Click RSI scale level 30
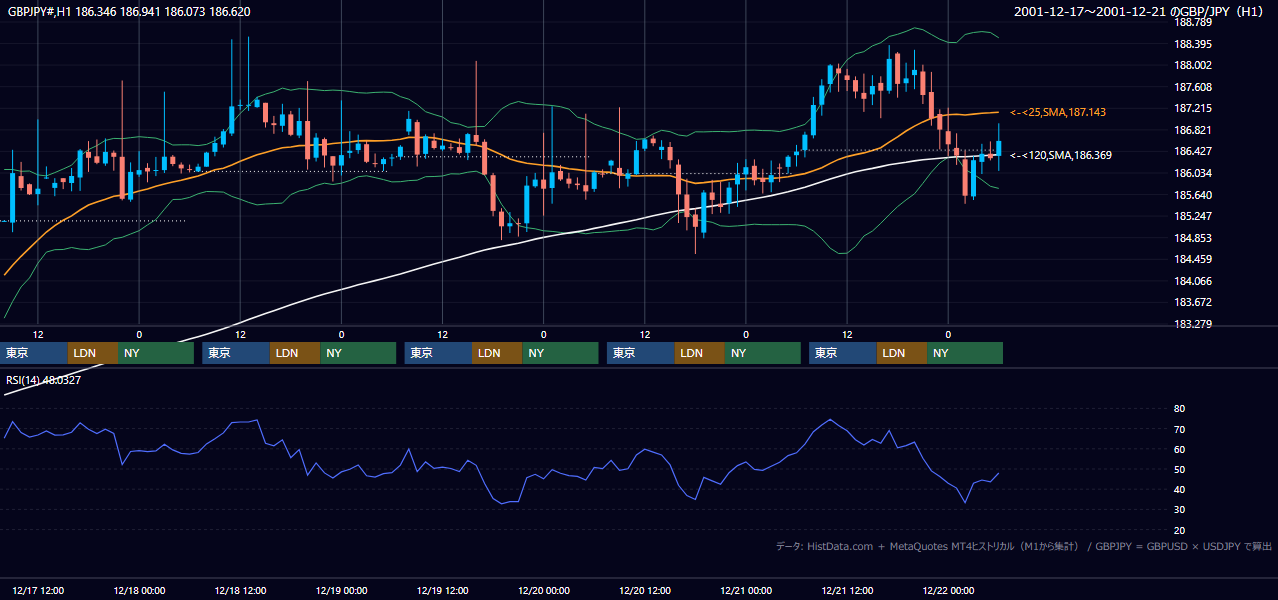 tap(1179, 510)
